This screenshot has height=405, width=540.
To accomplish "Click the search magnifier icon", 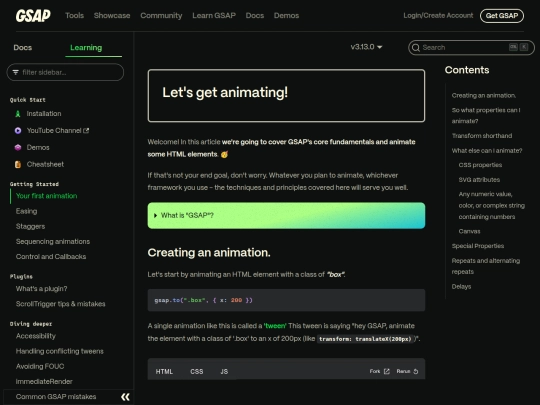I will coord(416,48).
